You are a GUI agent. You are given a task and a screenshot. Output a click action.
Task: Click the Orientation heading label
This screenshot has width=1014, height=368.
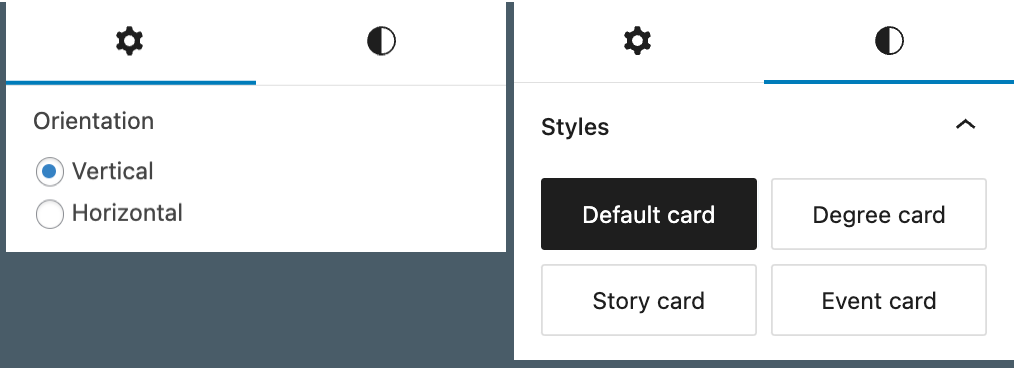coord(94,121)
